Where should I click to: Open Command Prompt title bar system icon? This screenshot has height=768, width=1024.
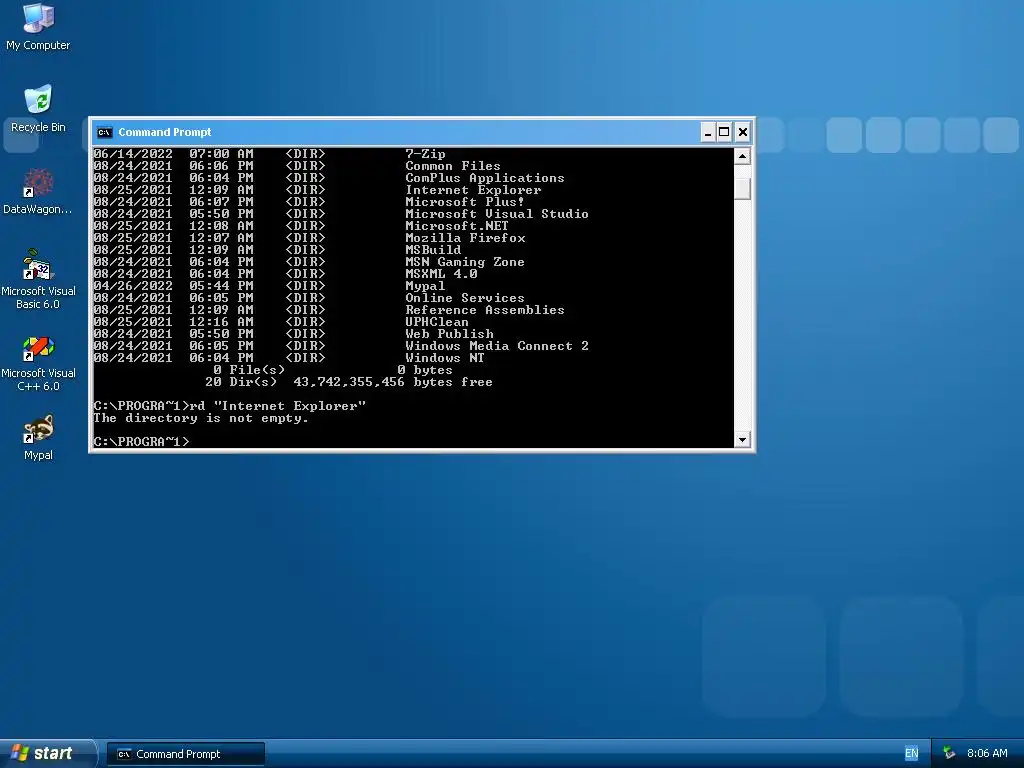coord(104,133)
